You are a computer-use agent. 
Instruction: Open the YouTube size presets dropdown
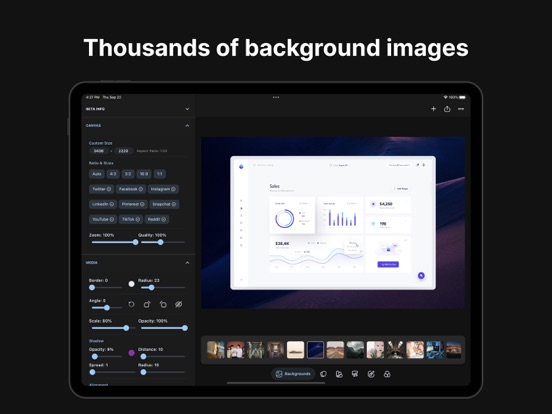click(x=103, y=219)
